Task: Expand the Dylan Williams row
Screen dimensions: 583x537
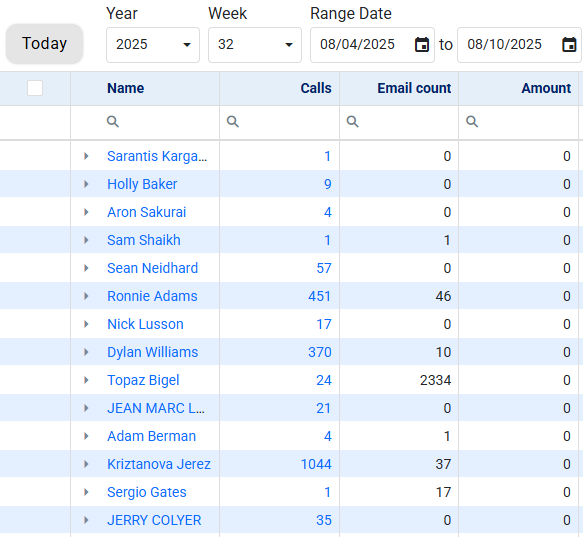Action: (86, 352)
